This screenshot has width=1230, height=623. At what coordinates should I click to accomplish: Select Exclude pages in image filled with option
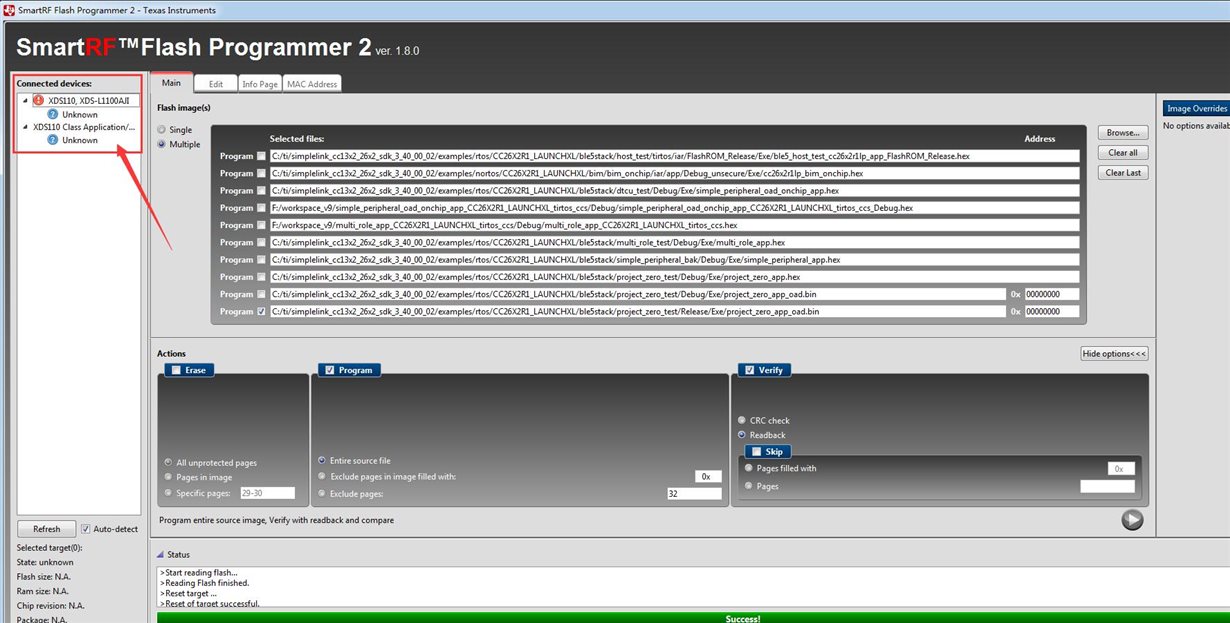click(321, 477)
